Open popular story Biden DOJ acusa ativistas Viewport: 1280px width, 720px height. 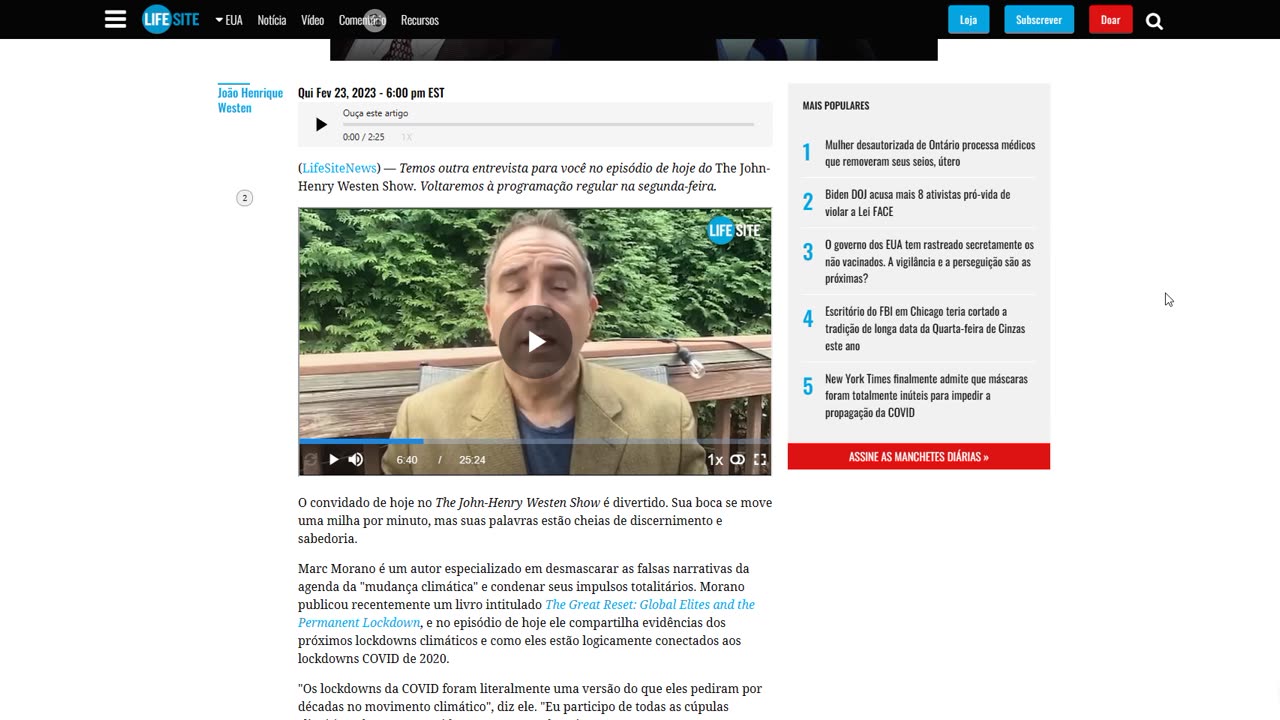point(917,203)
